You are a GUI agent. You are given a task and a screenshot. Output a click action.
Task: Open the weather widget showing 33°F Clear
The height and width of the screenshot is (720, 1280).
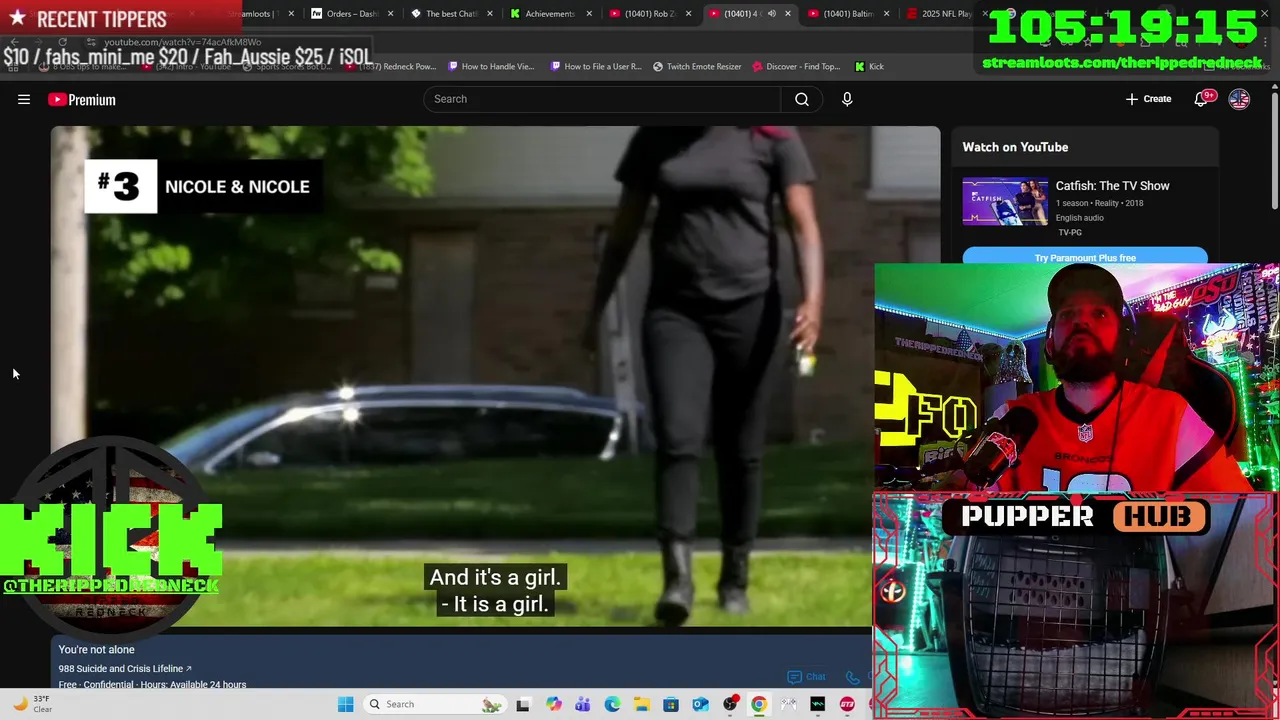32,704
